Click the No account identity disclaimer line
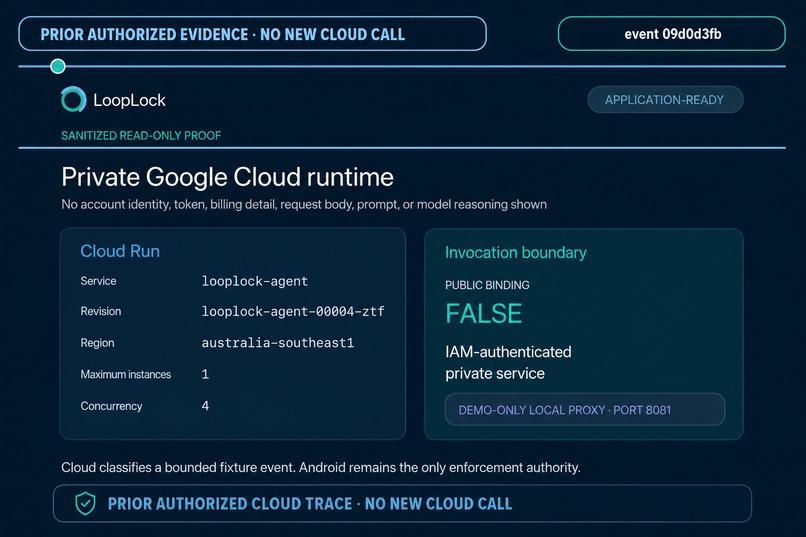806x537 pixels. pyautogui.click(x=304, y=205)
